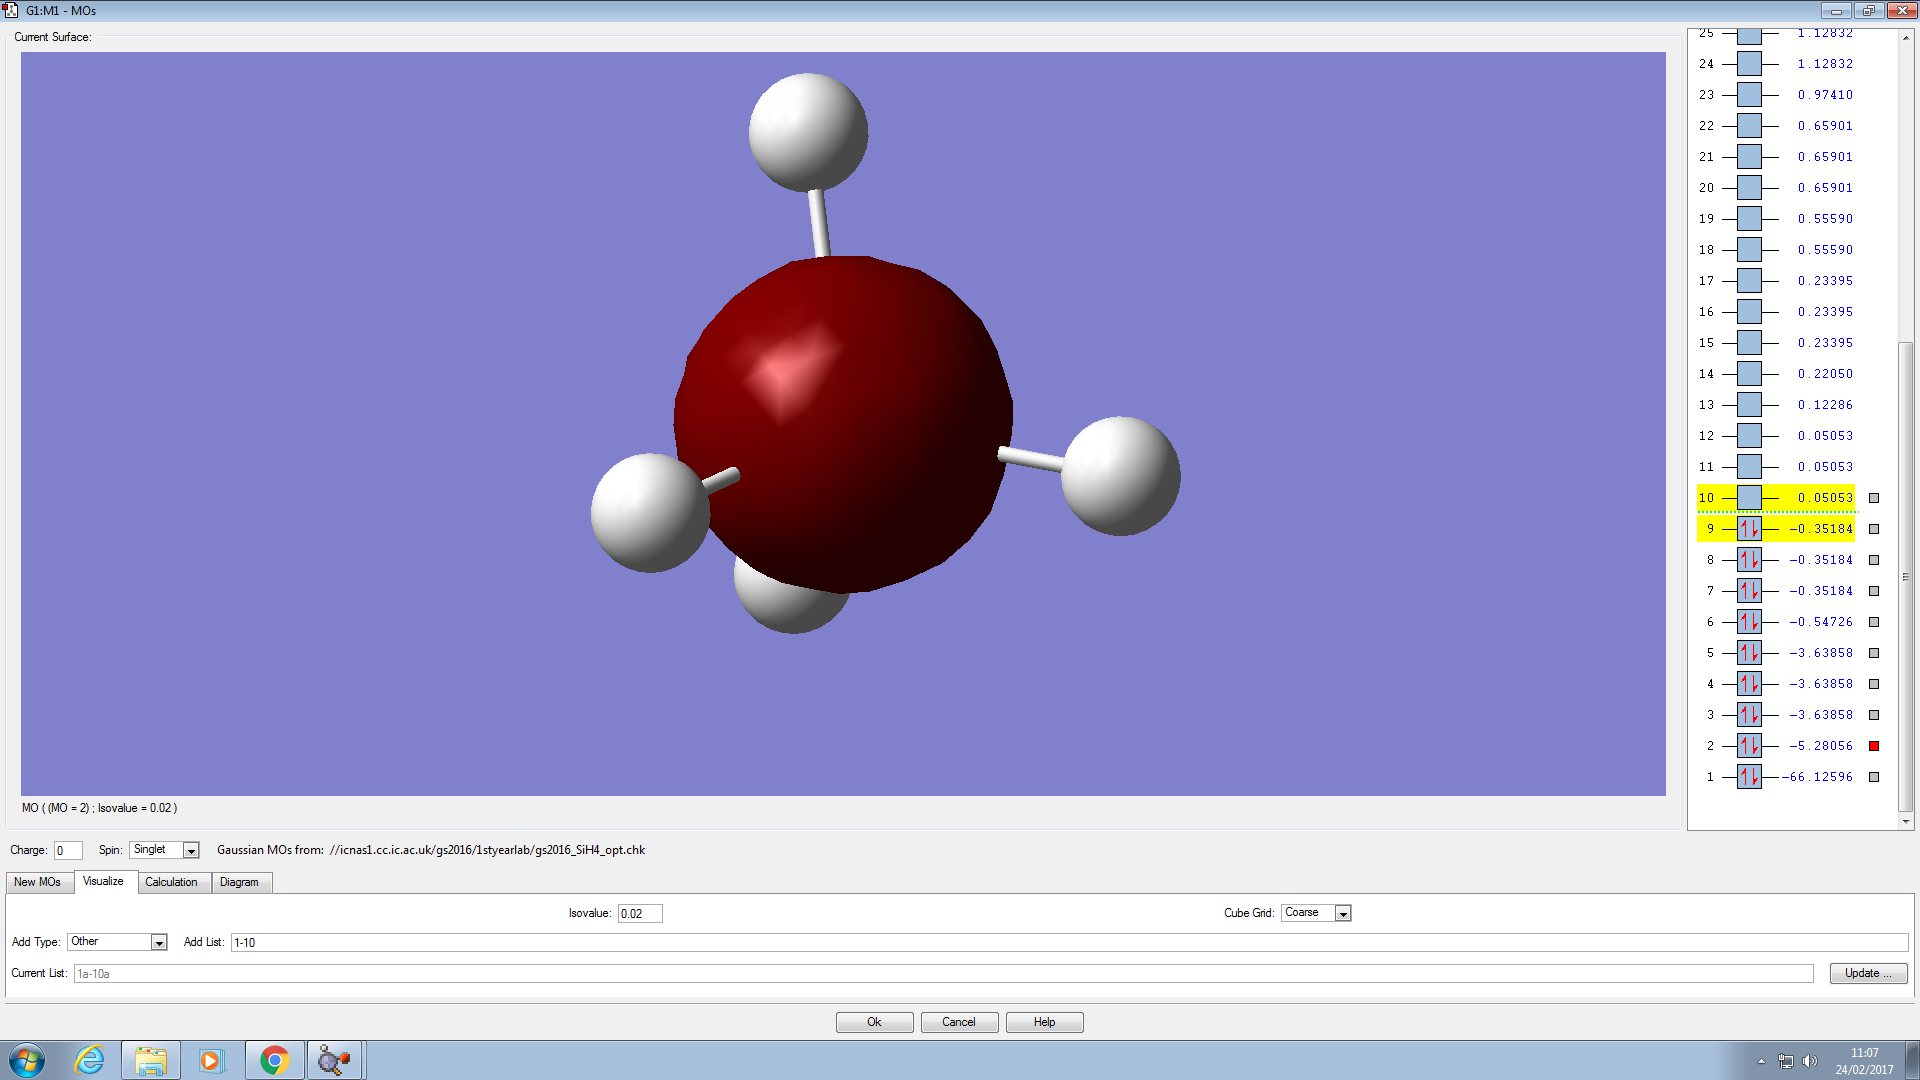Open the Chrome taskbar icon

pyautogui.click(x=275, y=1060)
